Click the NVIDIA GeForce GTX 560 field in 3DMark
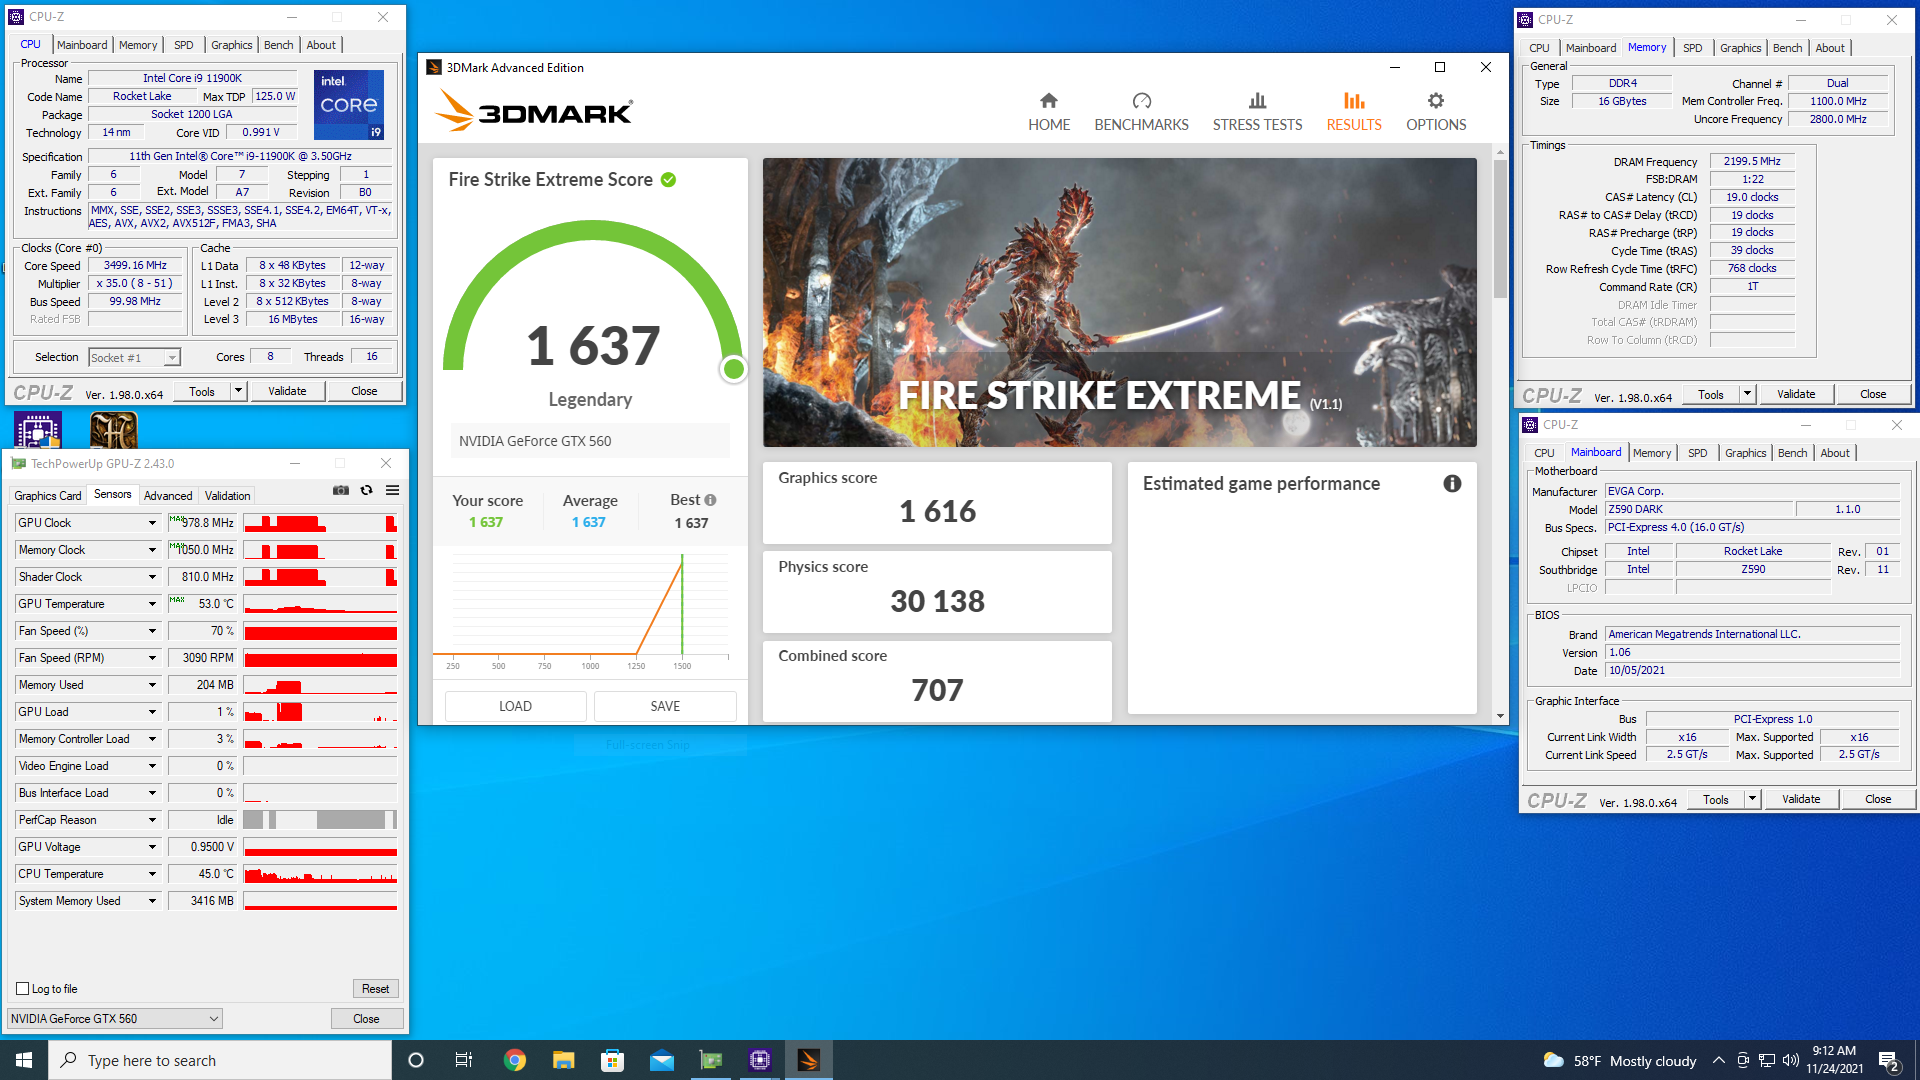 590,441
